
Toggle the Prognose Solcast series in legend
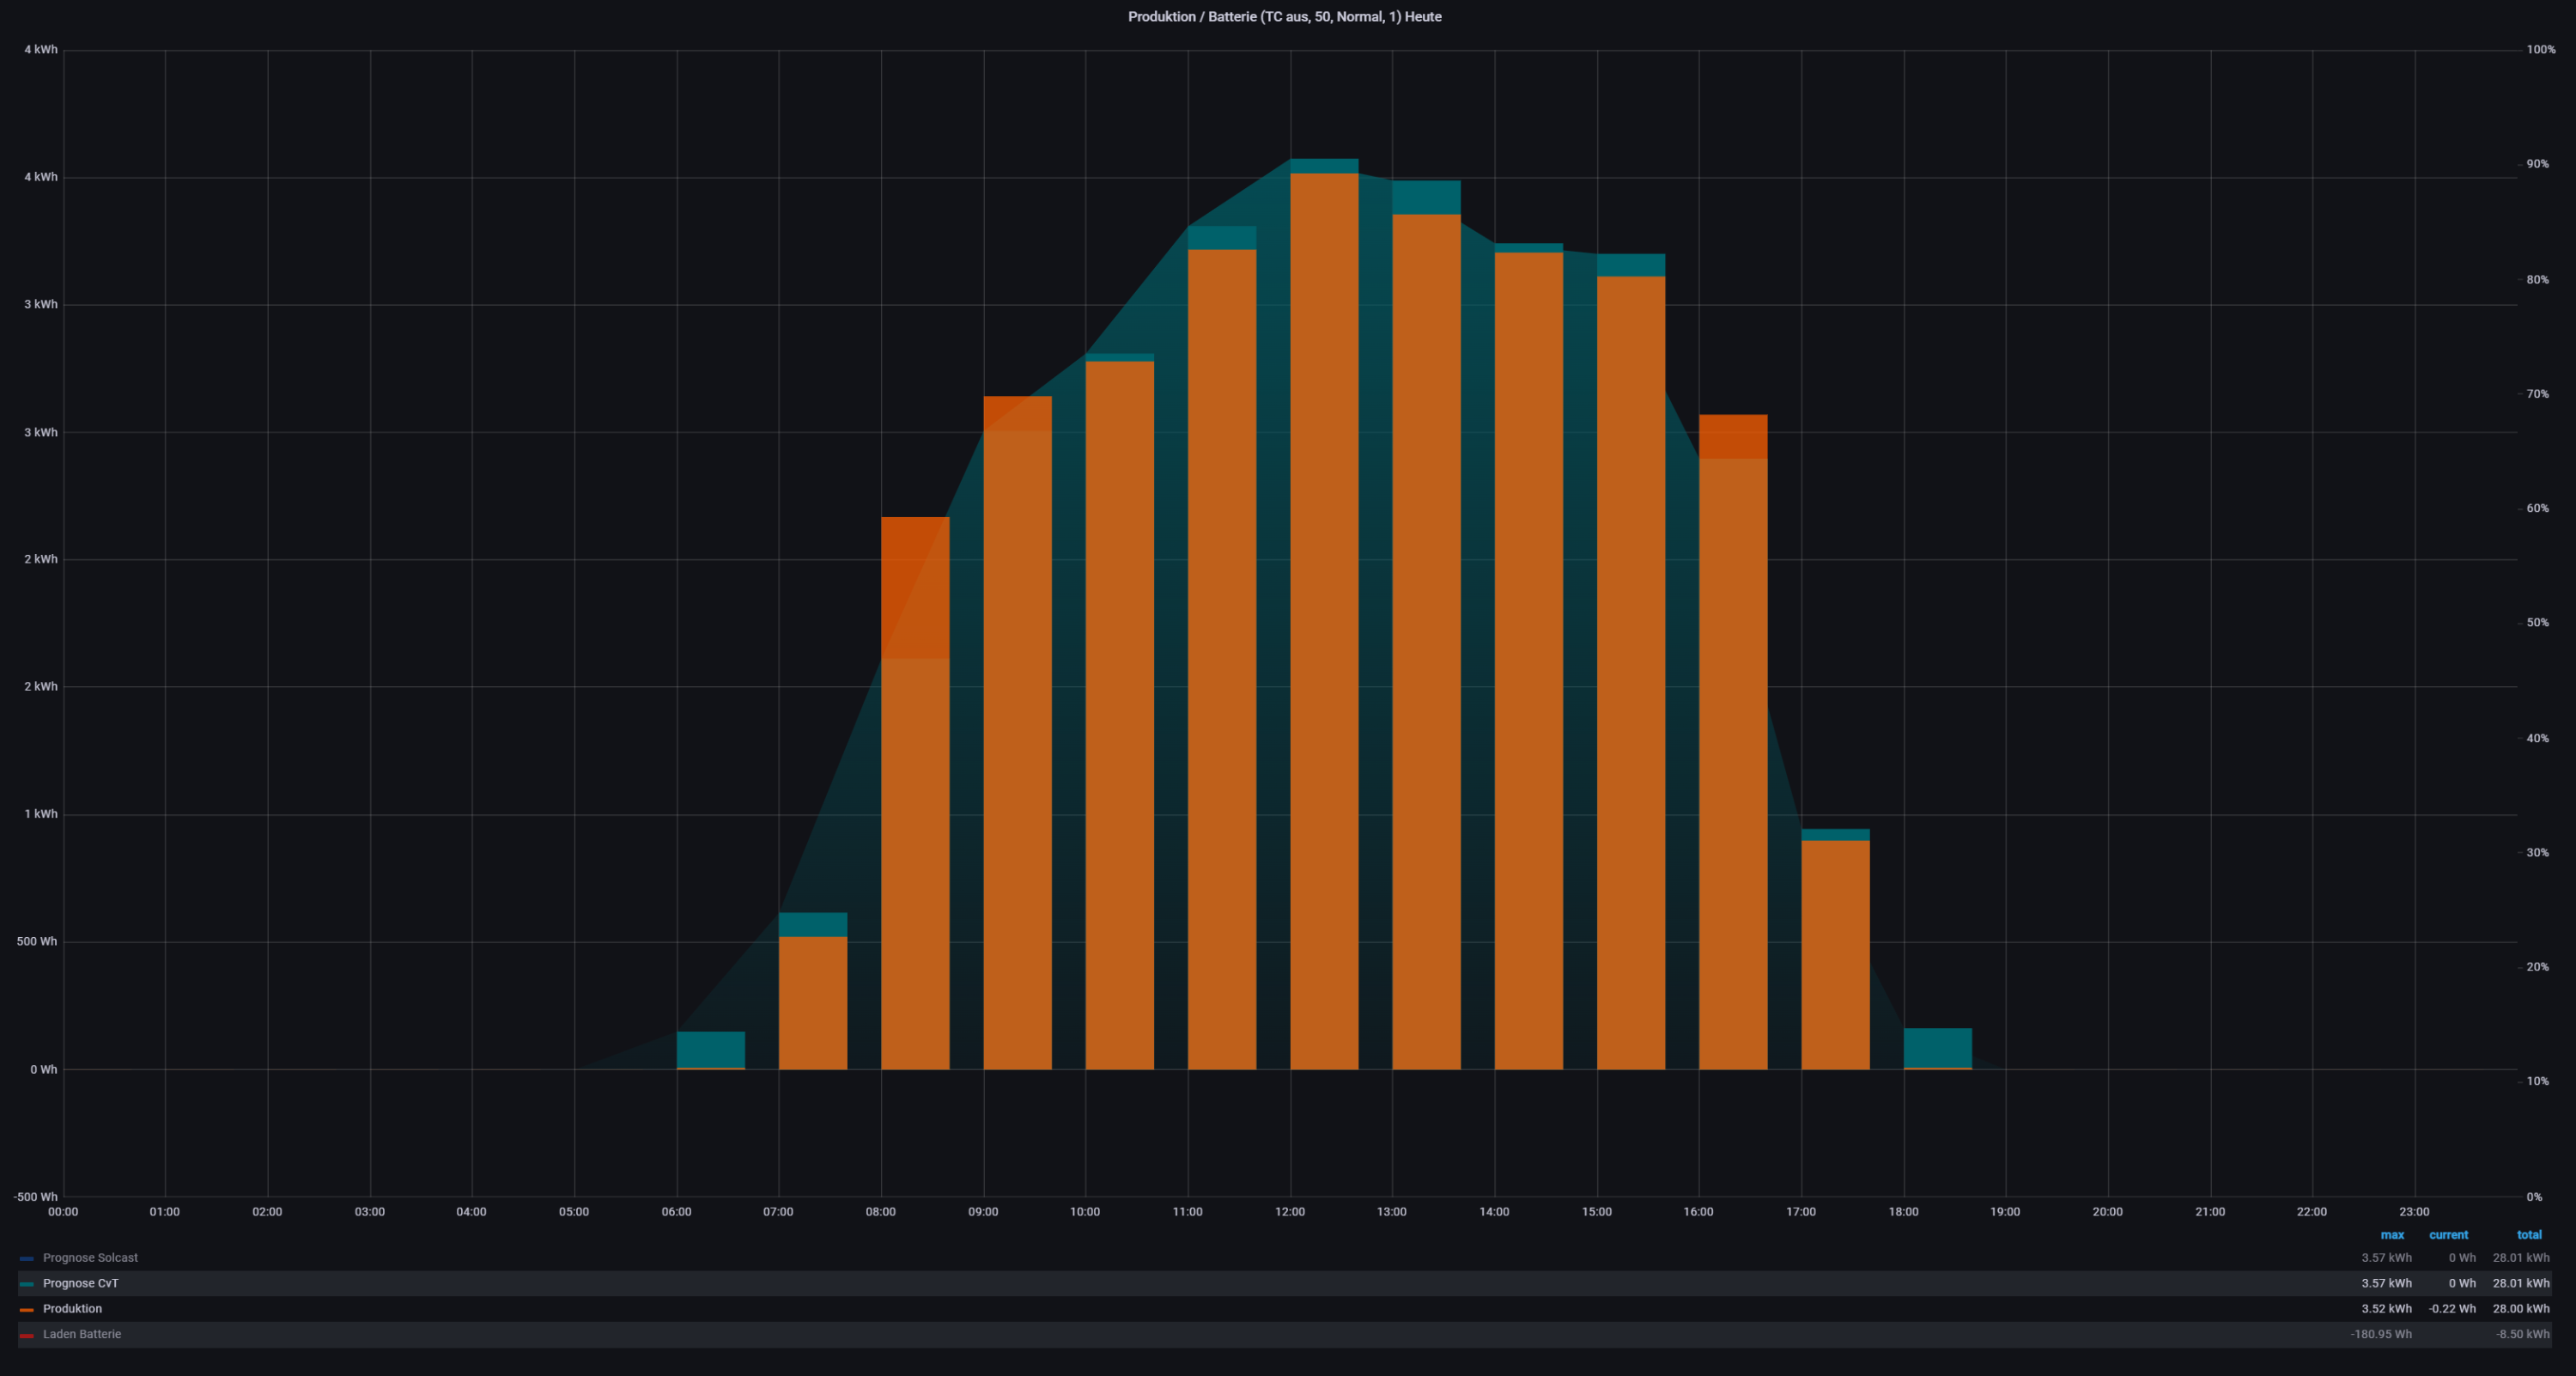pos(90,1258)
